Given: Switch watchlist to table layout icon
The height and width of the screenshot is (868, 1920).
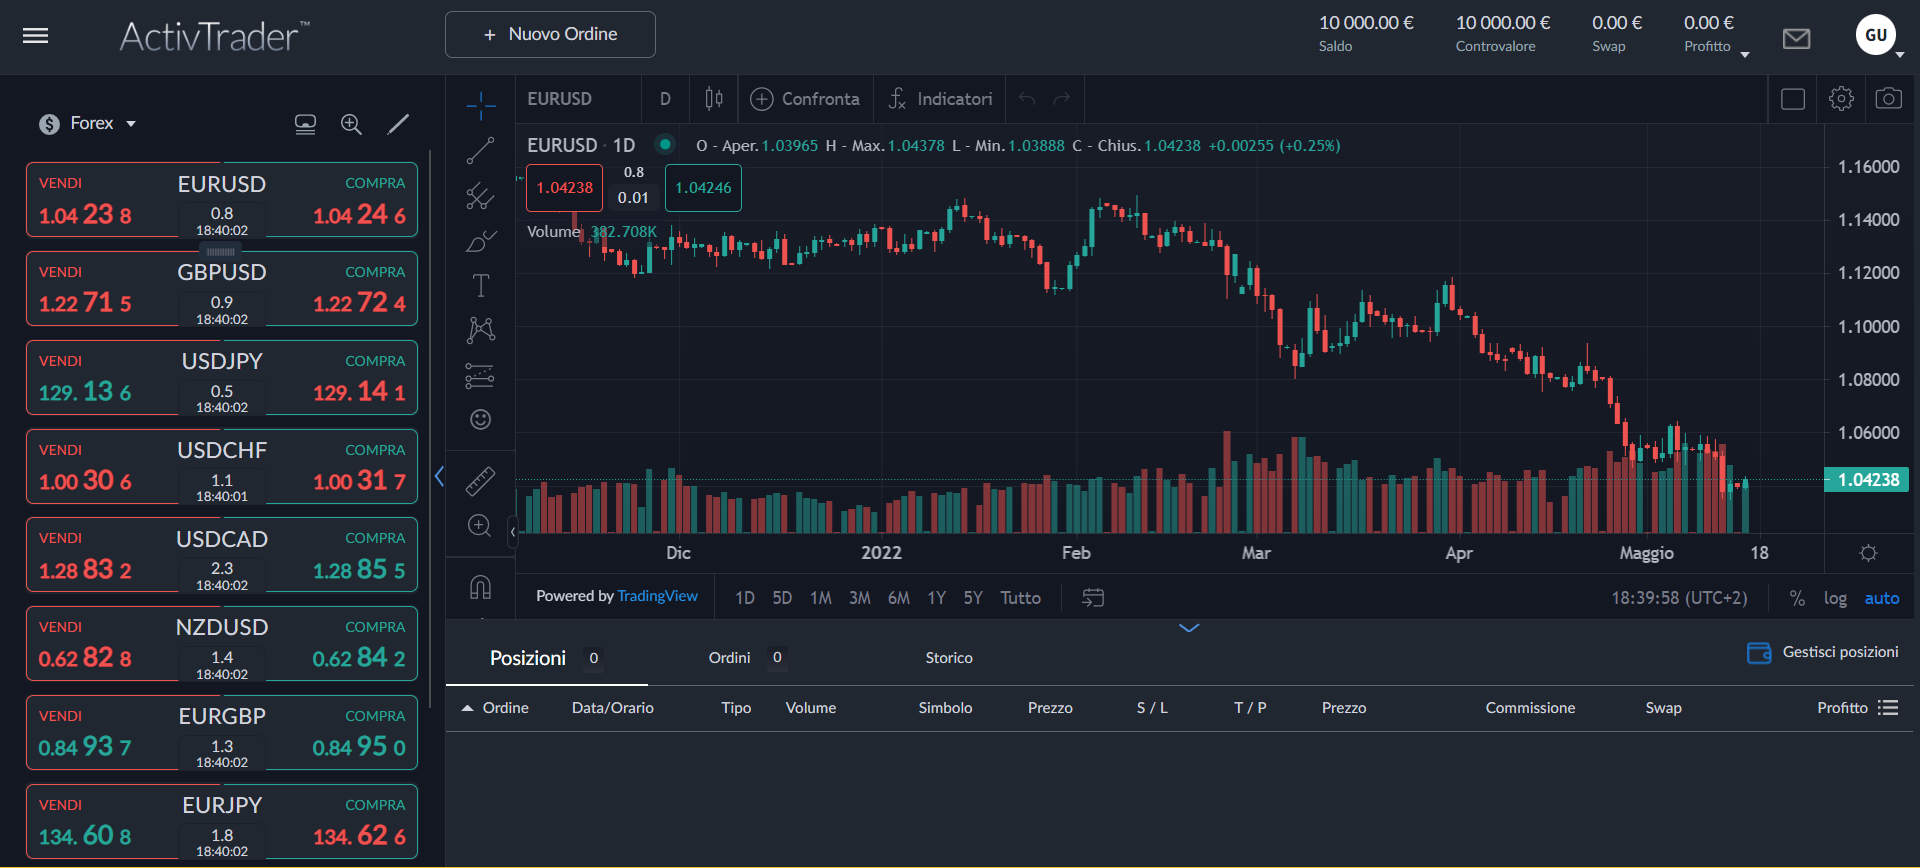Looking at the screenshot, I should click(x=305, y=124).
